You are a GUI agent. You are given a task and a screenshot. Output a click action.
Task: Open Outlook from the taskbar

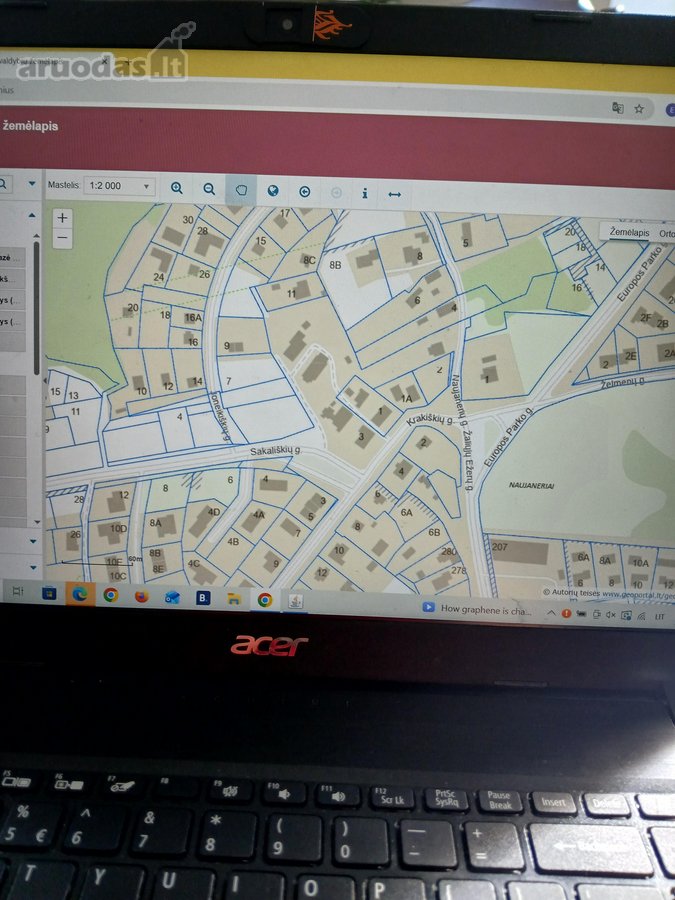click(172, 598)
